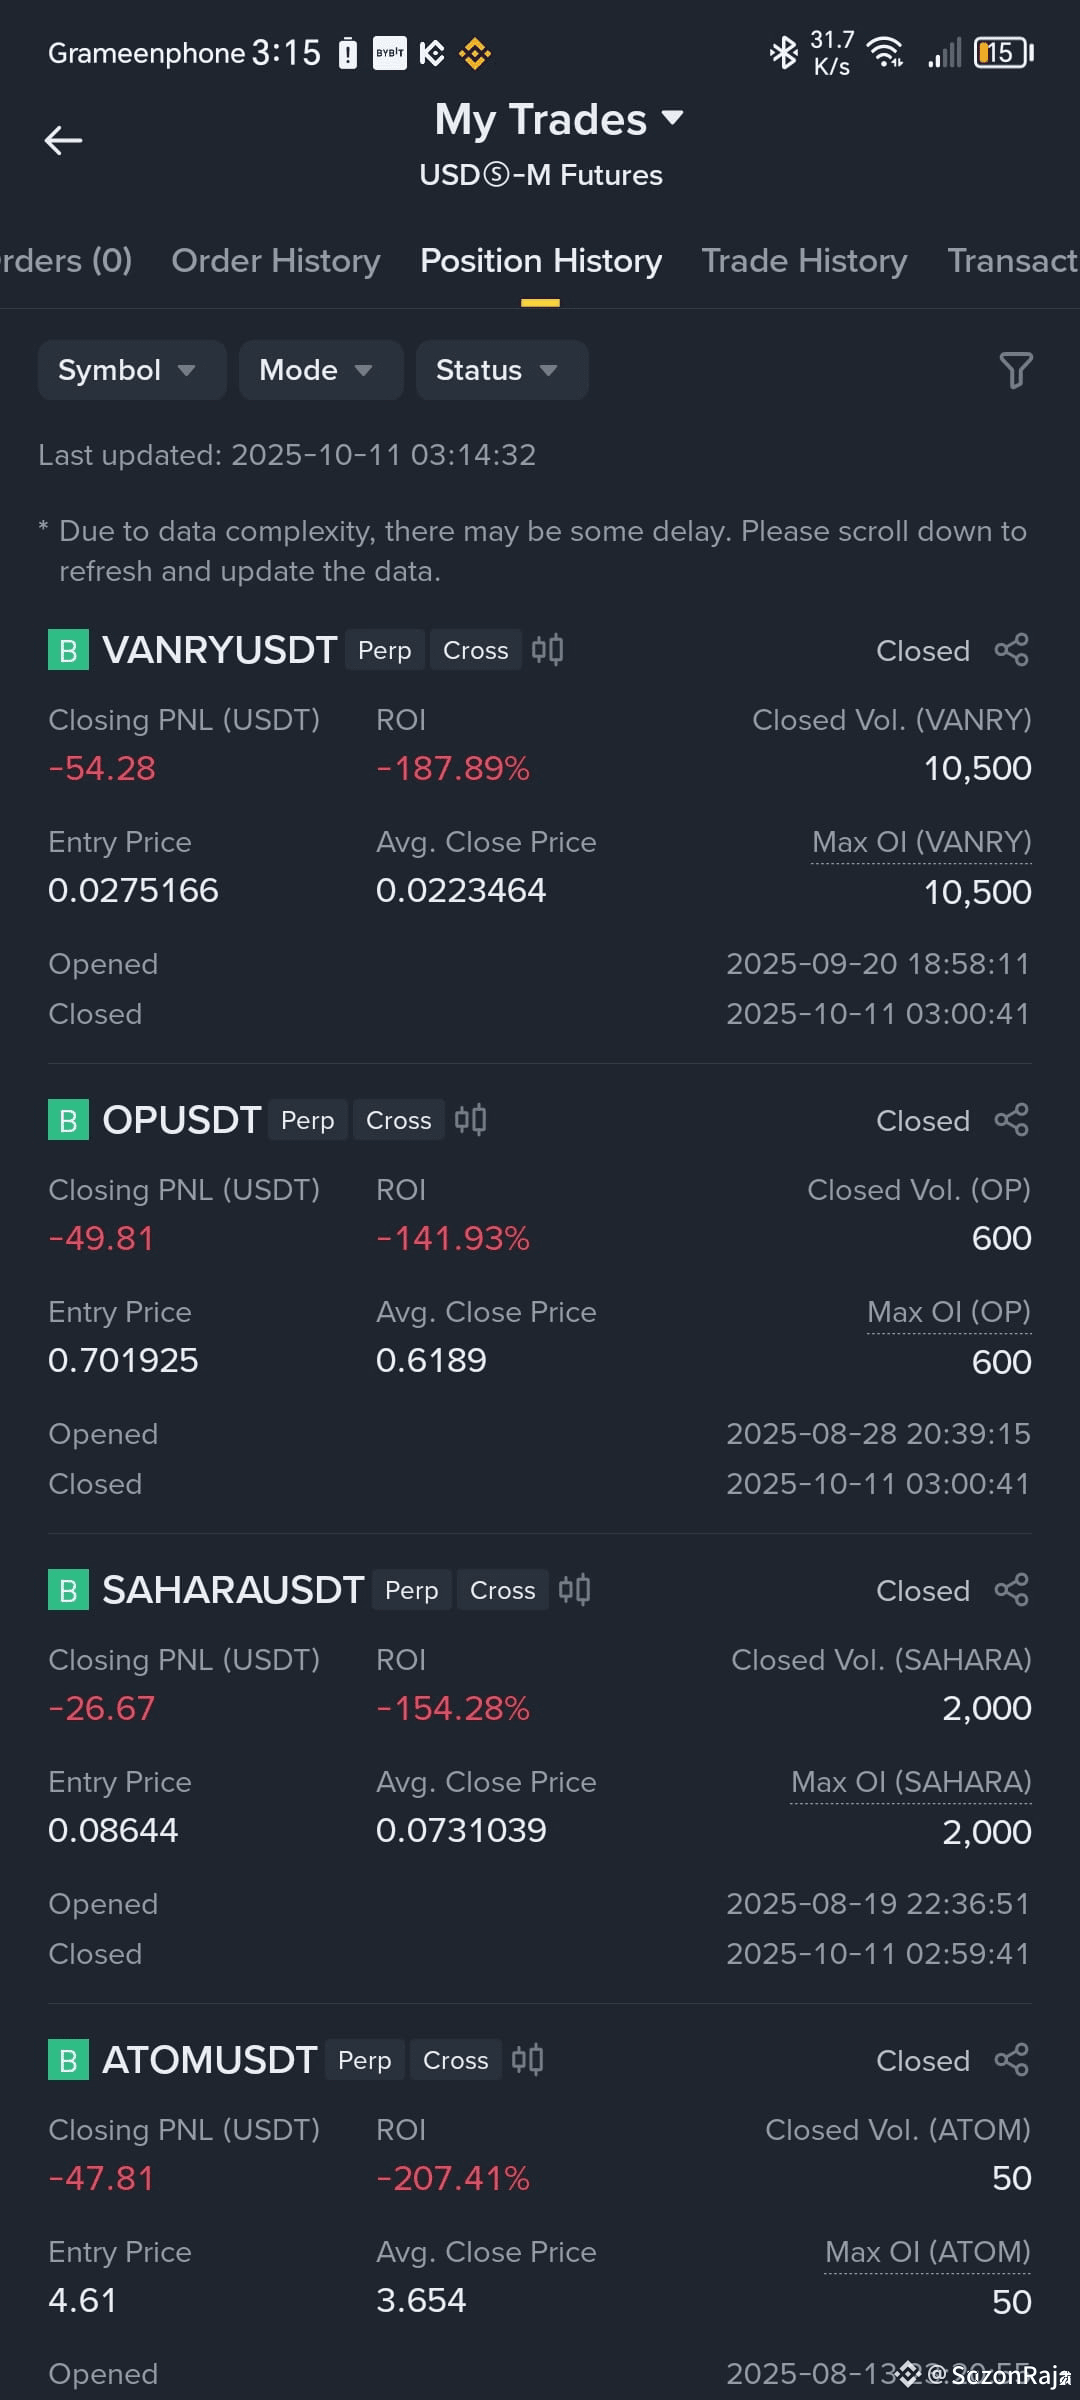Share the VANRYUSDT closed position
Viewport: 1080px width, 2400px height.
point(1011,650)
